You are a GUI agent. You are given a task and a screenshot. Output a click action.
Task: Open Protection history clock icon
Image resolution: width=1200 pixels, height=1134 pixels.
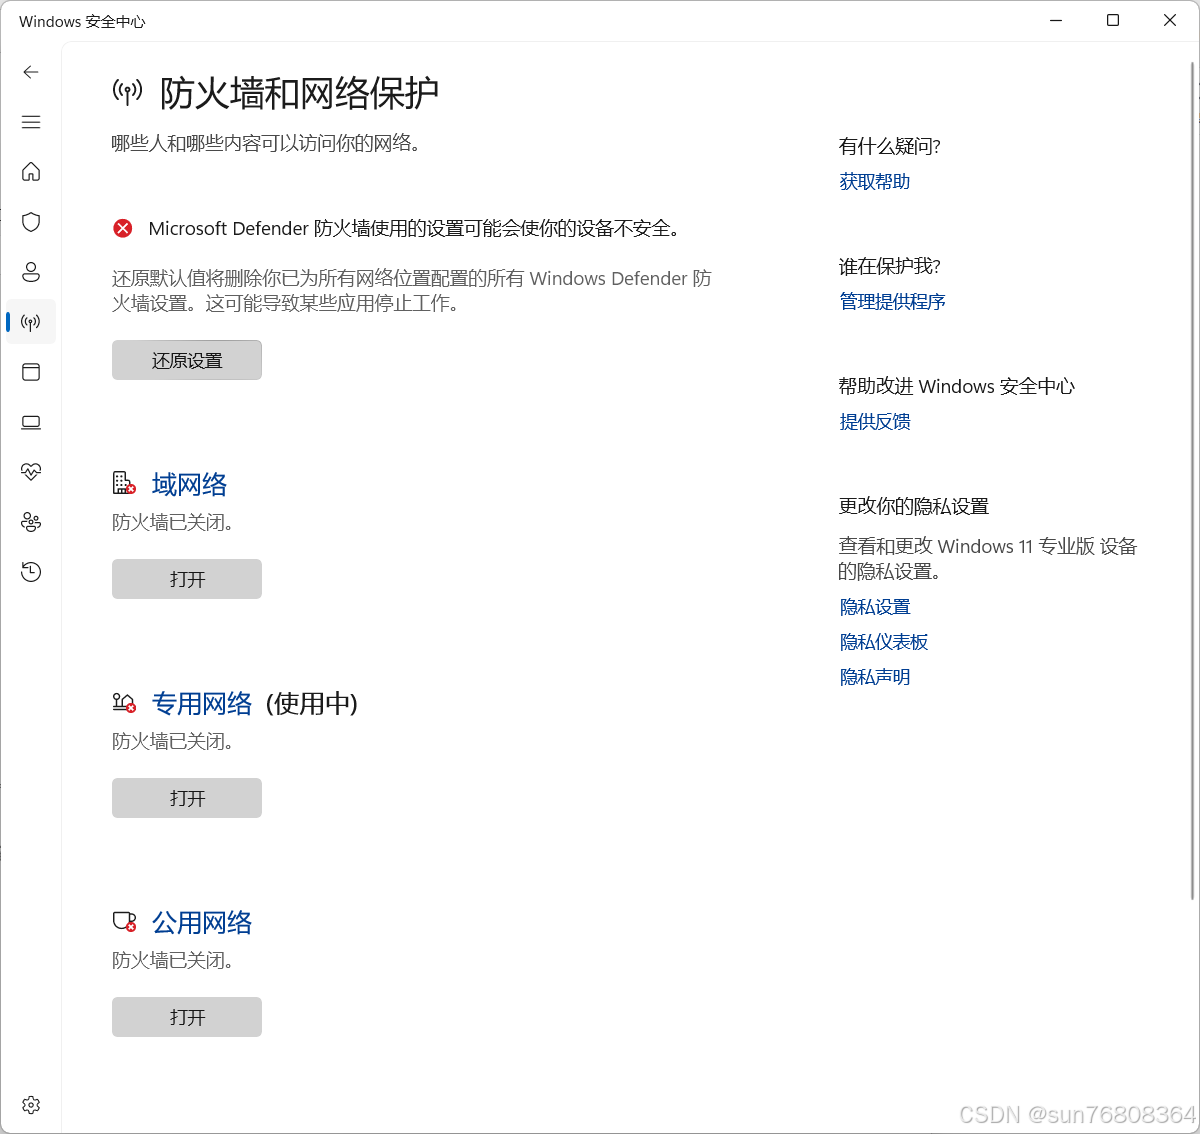(x=31, y=572)
